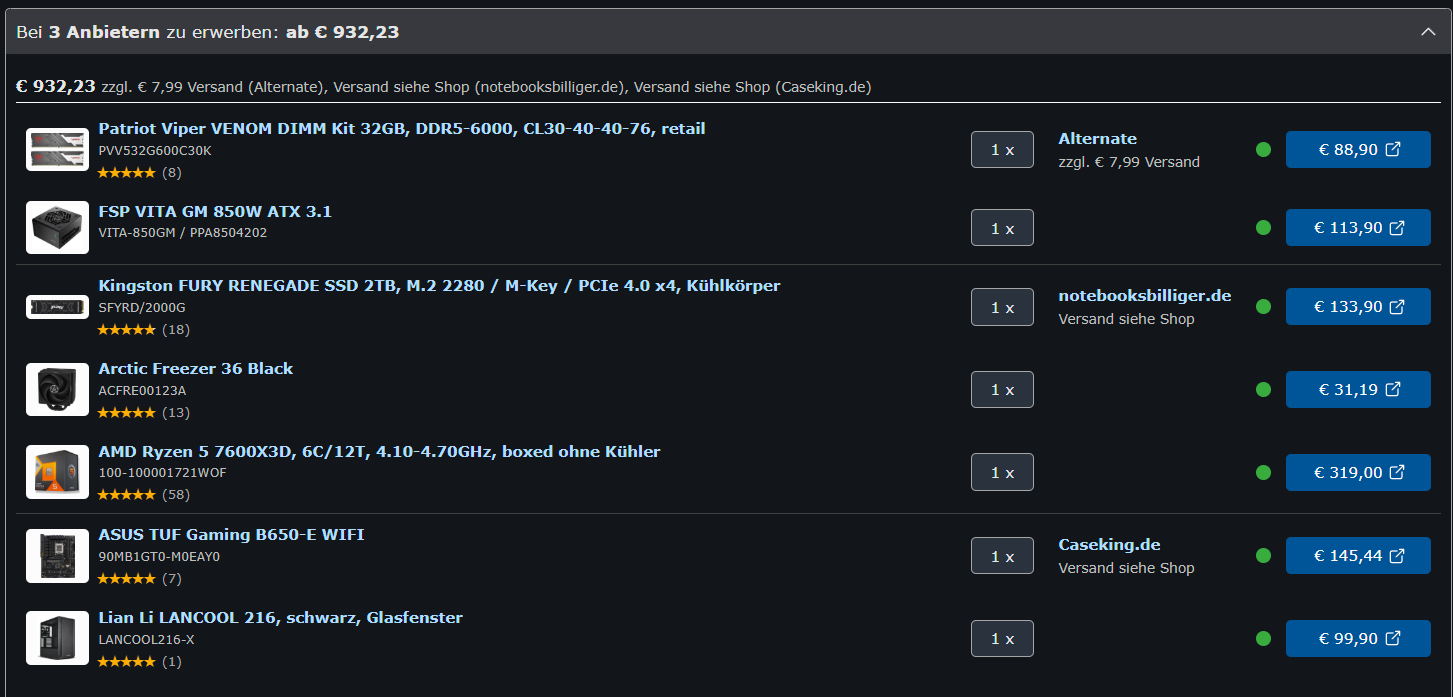Click star rating with (13) reviews
Viewport: 1453px width, 697px height.
tap(143, 412)
